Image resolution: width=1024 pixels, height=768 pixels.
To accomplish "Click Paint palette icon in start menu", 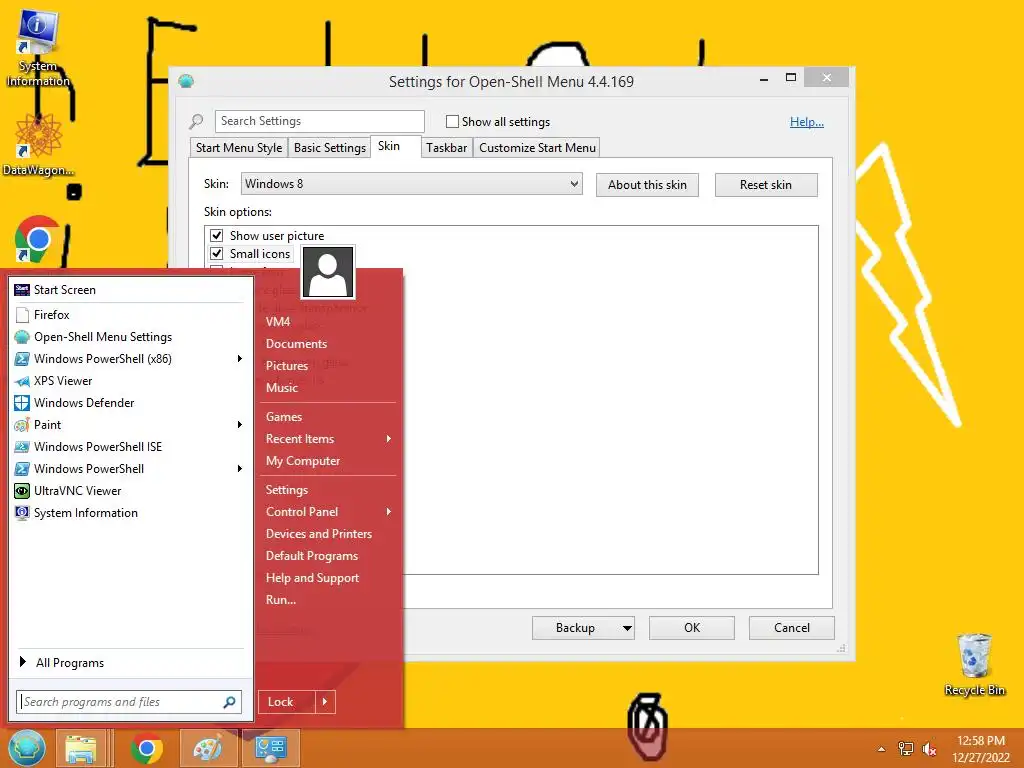I will coord(22,425).
